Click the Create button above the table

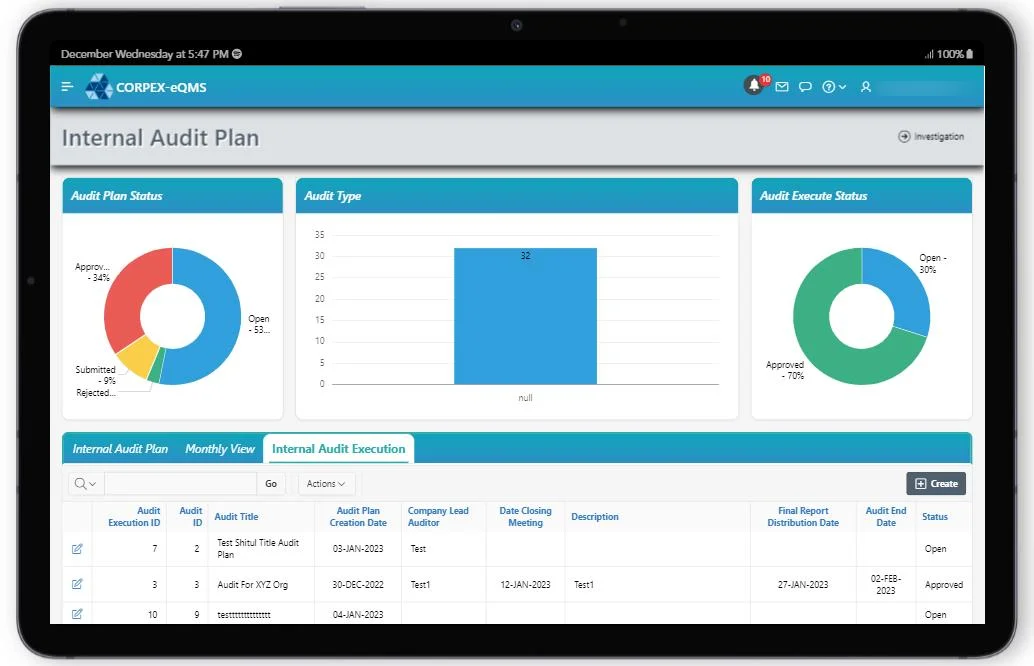point(936,483)
